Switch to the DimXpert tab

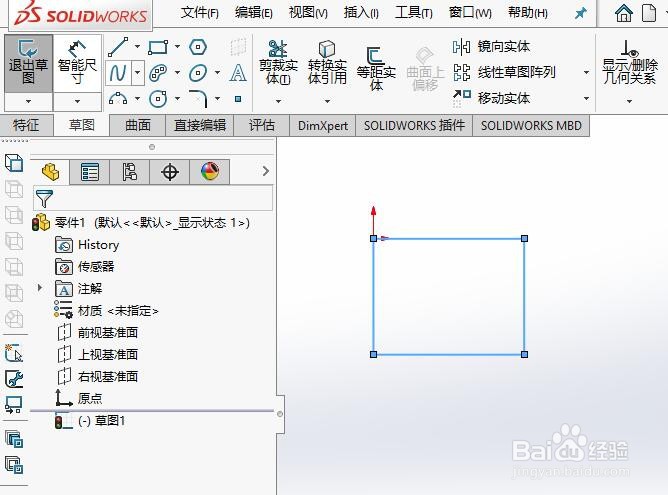tap(322, 125)
